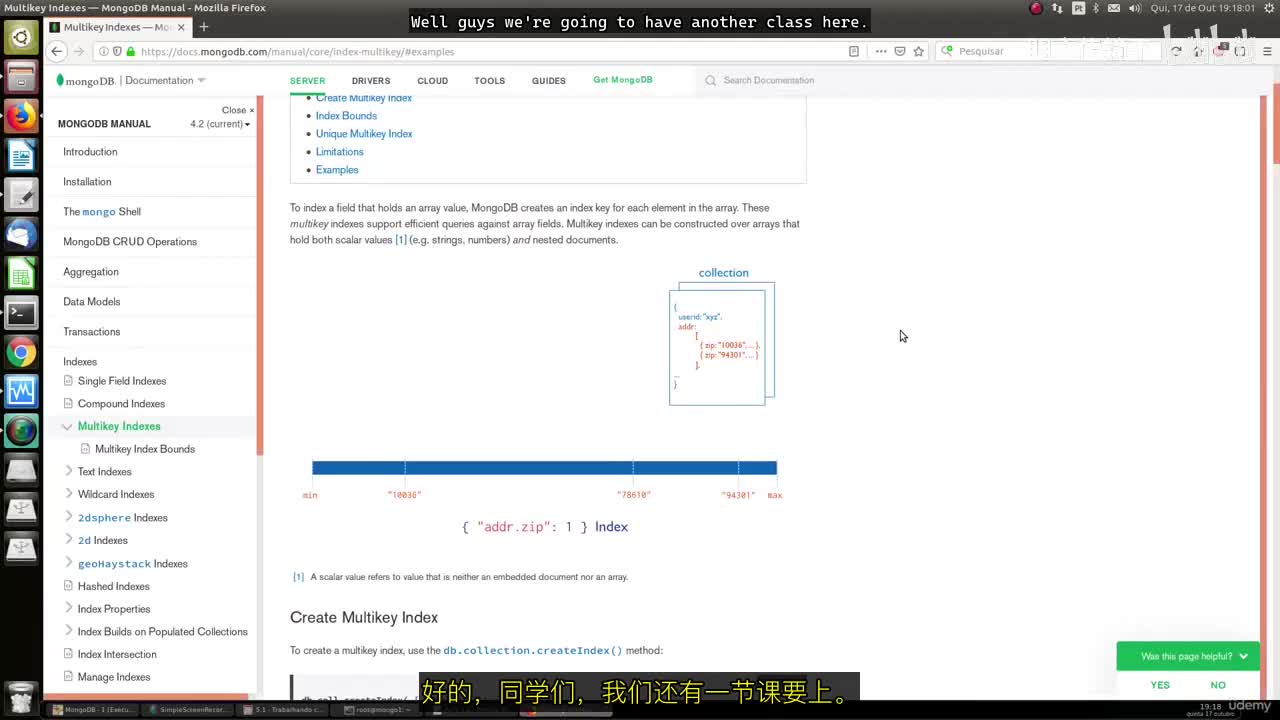Jump to the Limitations section

tap(340, 152)
